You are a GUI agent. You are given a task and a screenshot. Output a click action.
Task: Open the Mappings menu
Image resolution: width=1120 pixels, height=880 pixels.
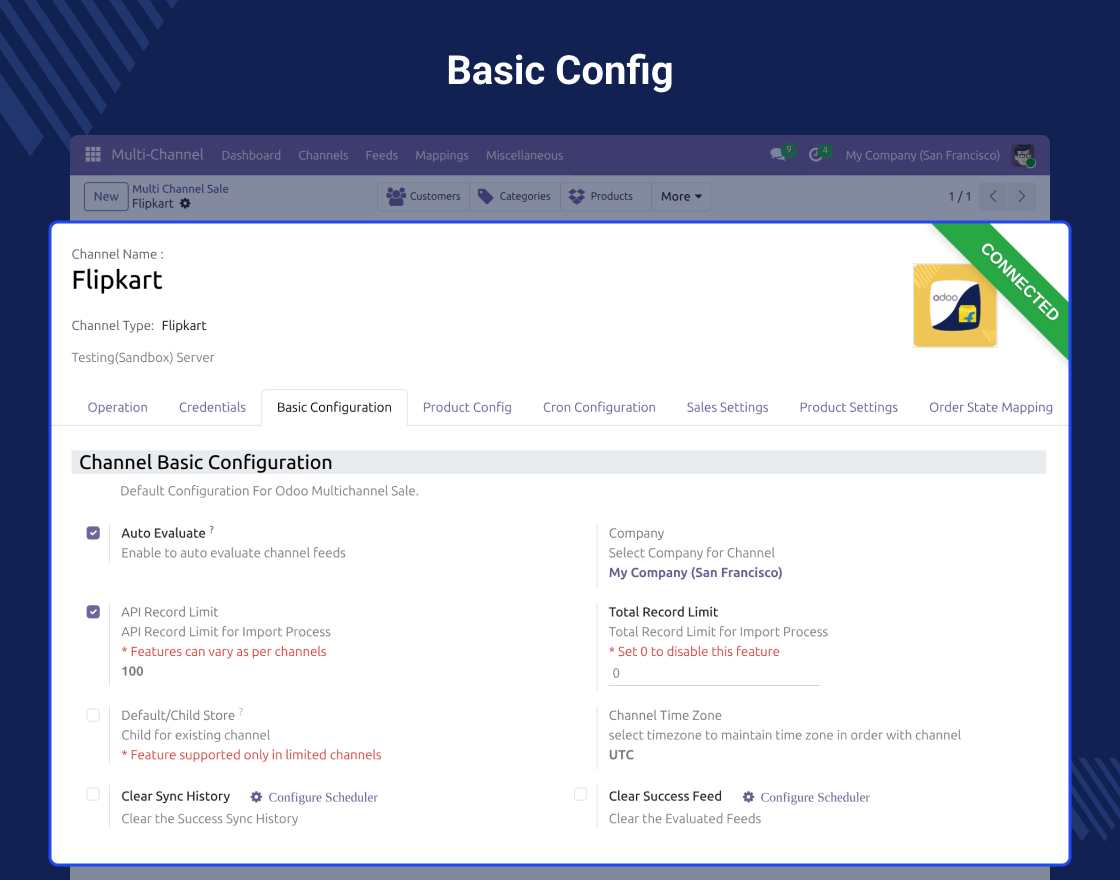(x=441, y=155)
